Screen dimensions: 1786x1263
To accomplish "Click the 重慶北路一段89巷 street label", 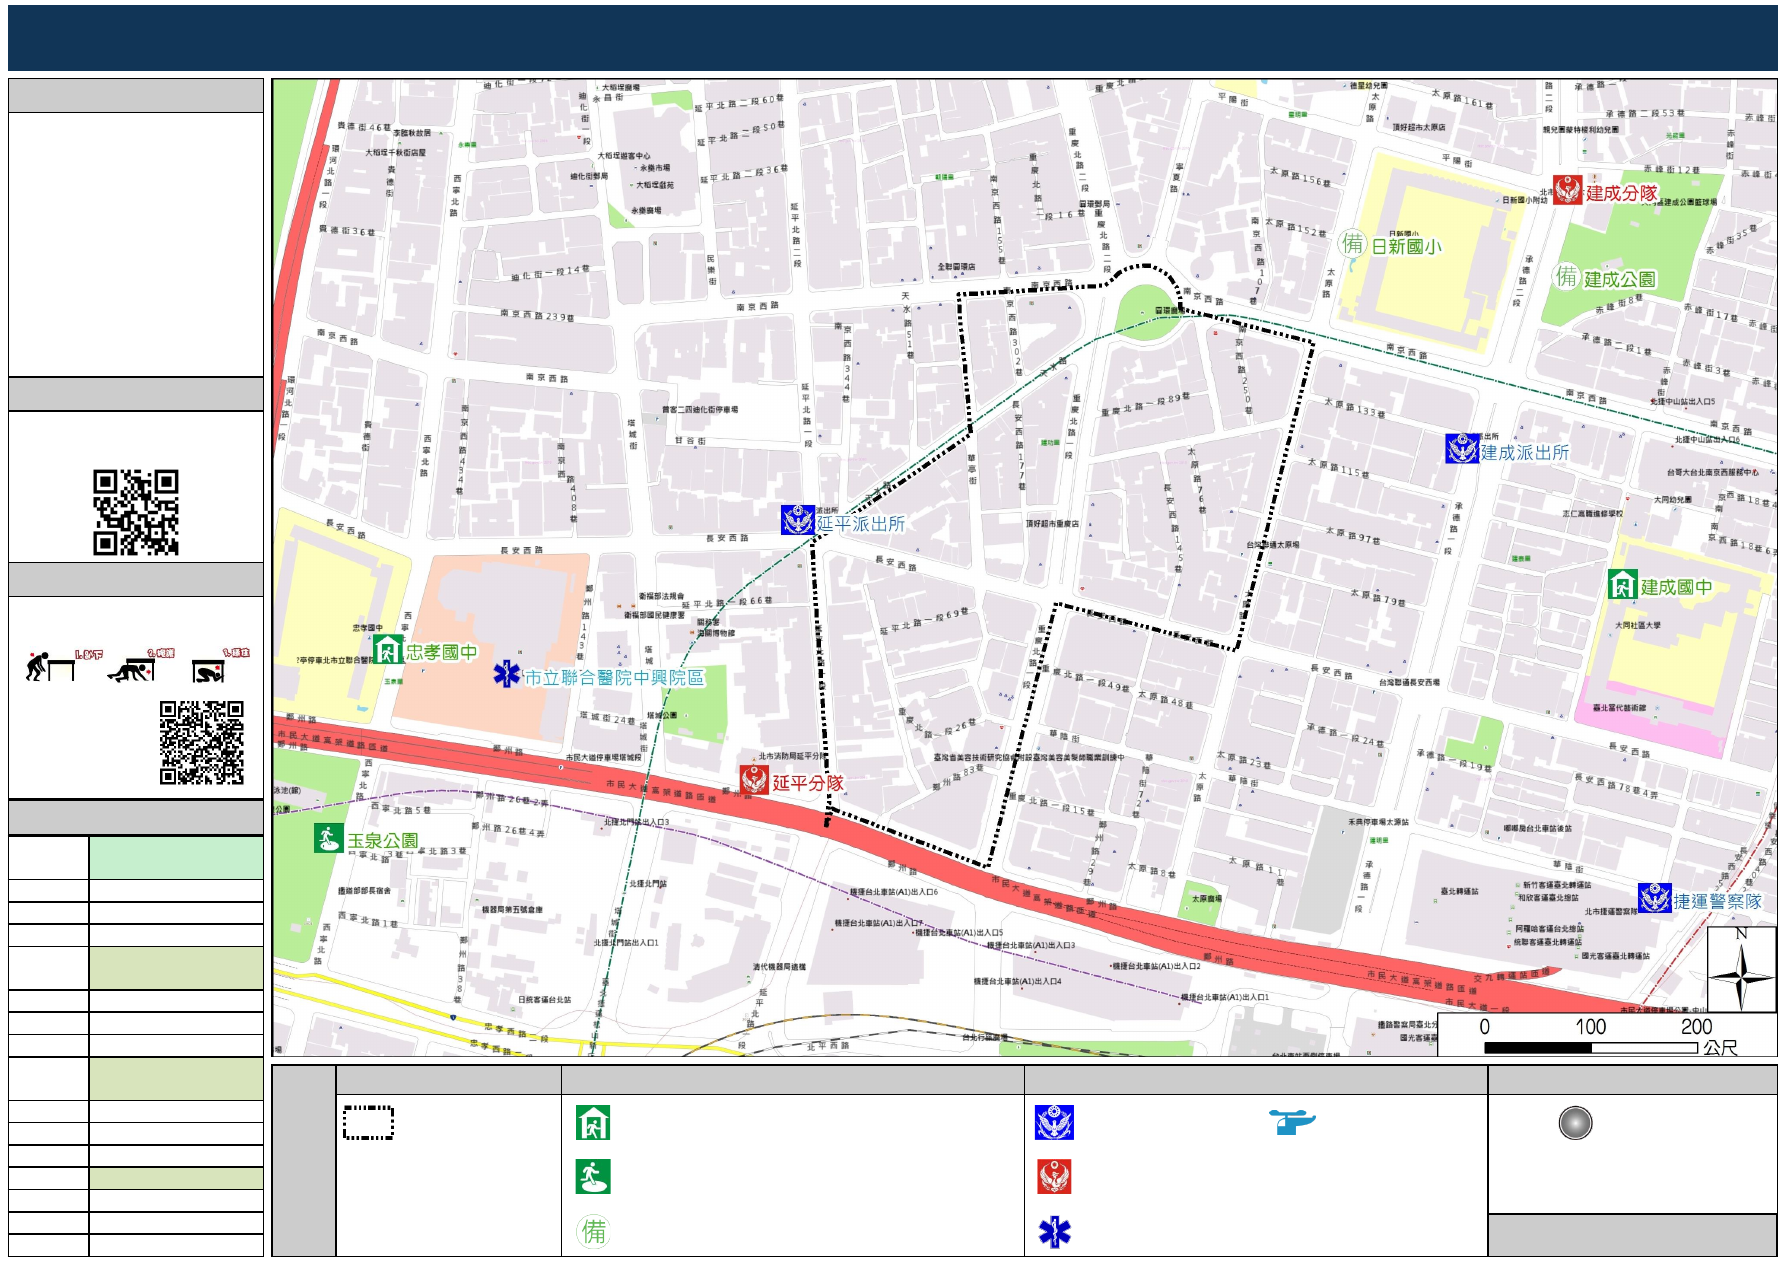I will [x=1146, y=405].
